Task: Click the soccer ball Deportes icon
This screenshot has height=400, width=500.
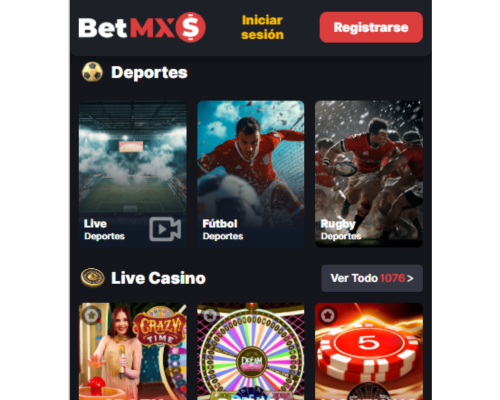Action: pyautogui.click(x=92, y=72)
